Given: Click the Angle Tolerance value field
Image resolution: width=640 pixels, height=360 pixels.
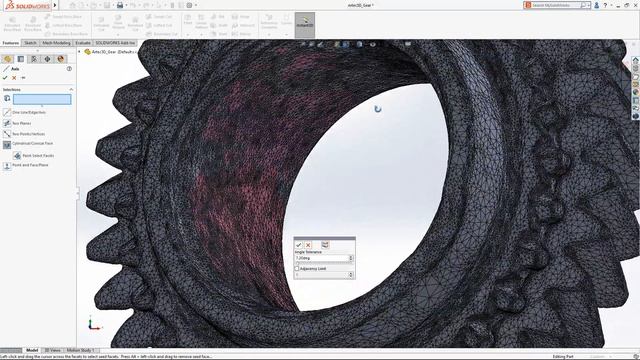Looking at the screenshot, I should coord(321,258).
